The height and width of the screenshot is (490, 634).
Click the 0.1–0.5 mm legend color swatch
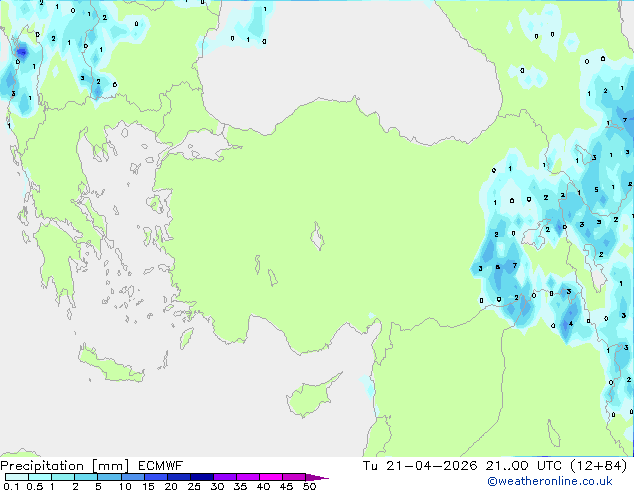pyautogui.click(x=17, y=477)
